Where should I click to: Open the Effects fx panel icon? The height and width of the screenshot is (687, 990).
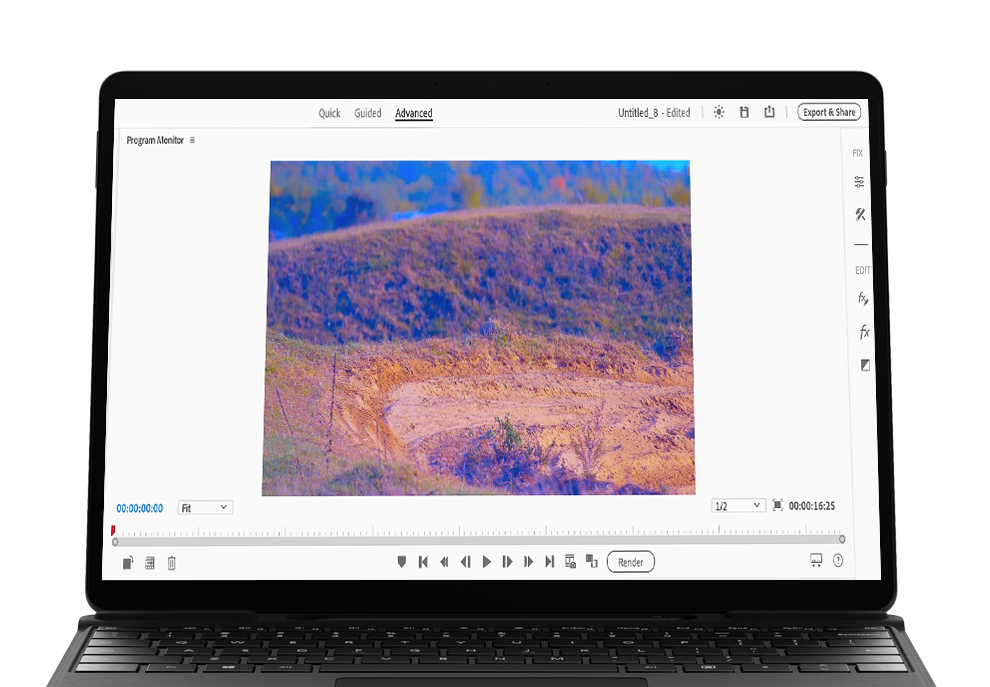(864, 332)
